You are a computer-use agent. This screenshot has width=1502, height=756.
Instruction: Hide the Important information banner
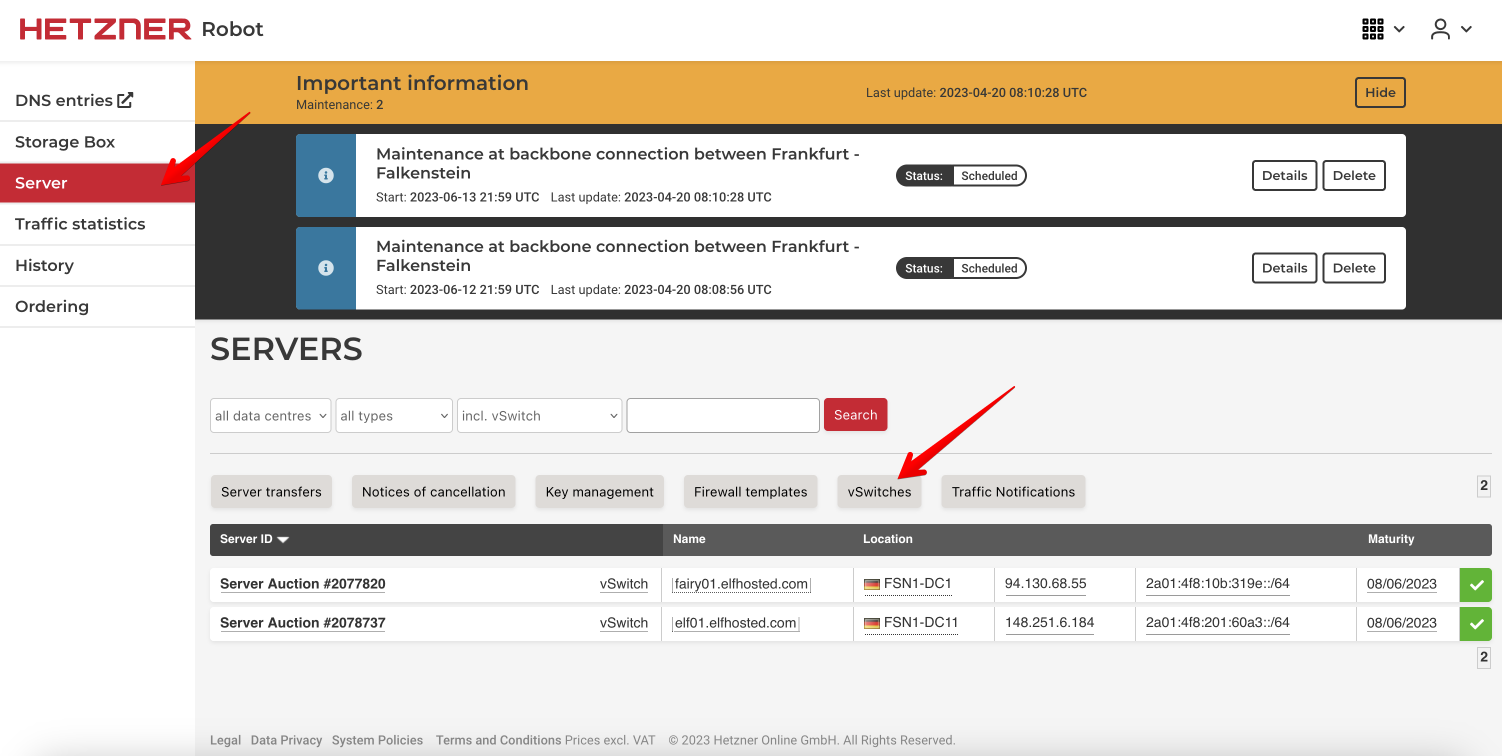pos(1380,93)
